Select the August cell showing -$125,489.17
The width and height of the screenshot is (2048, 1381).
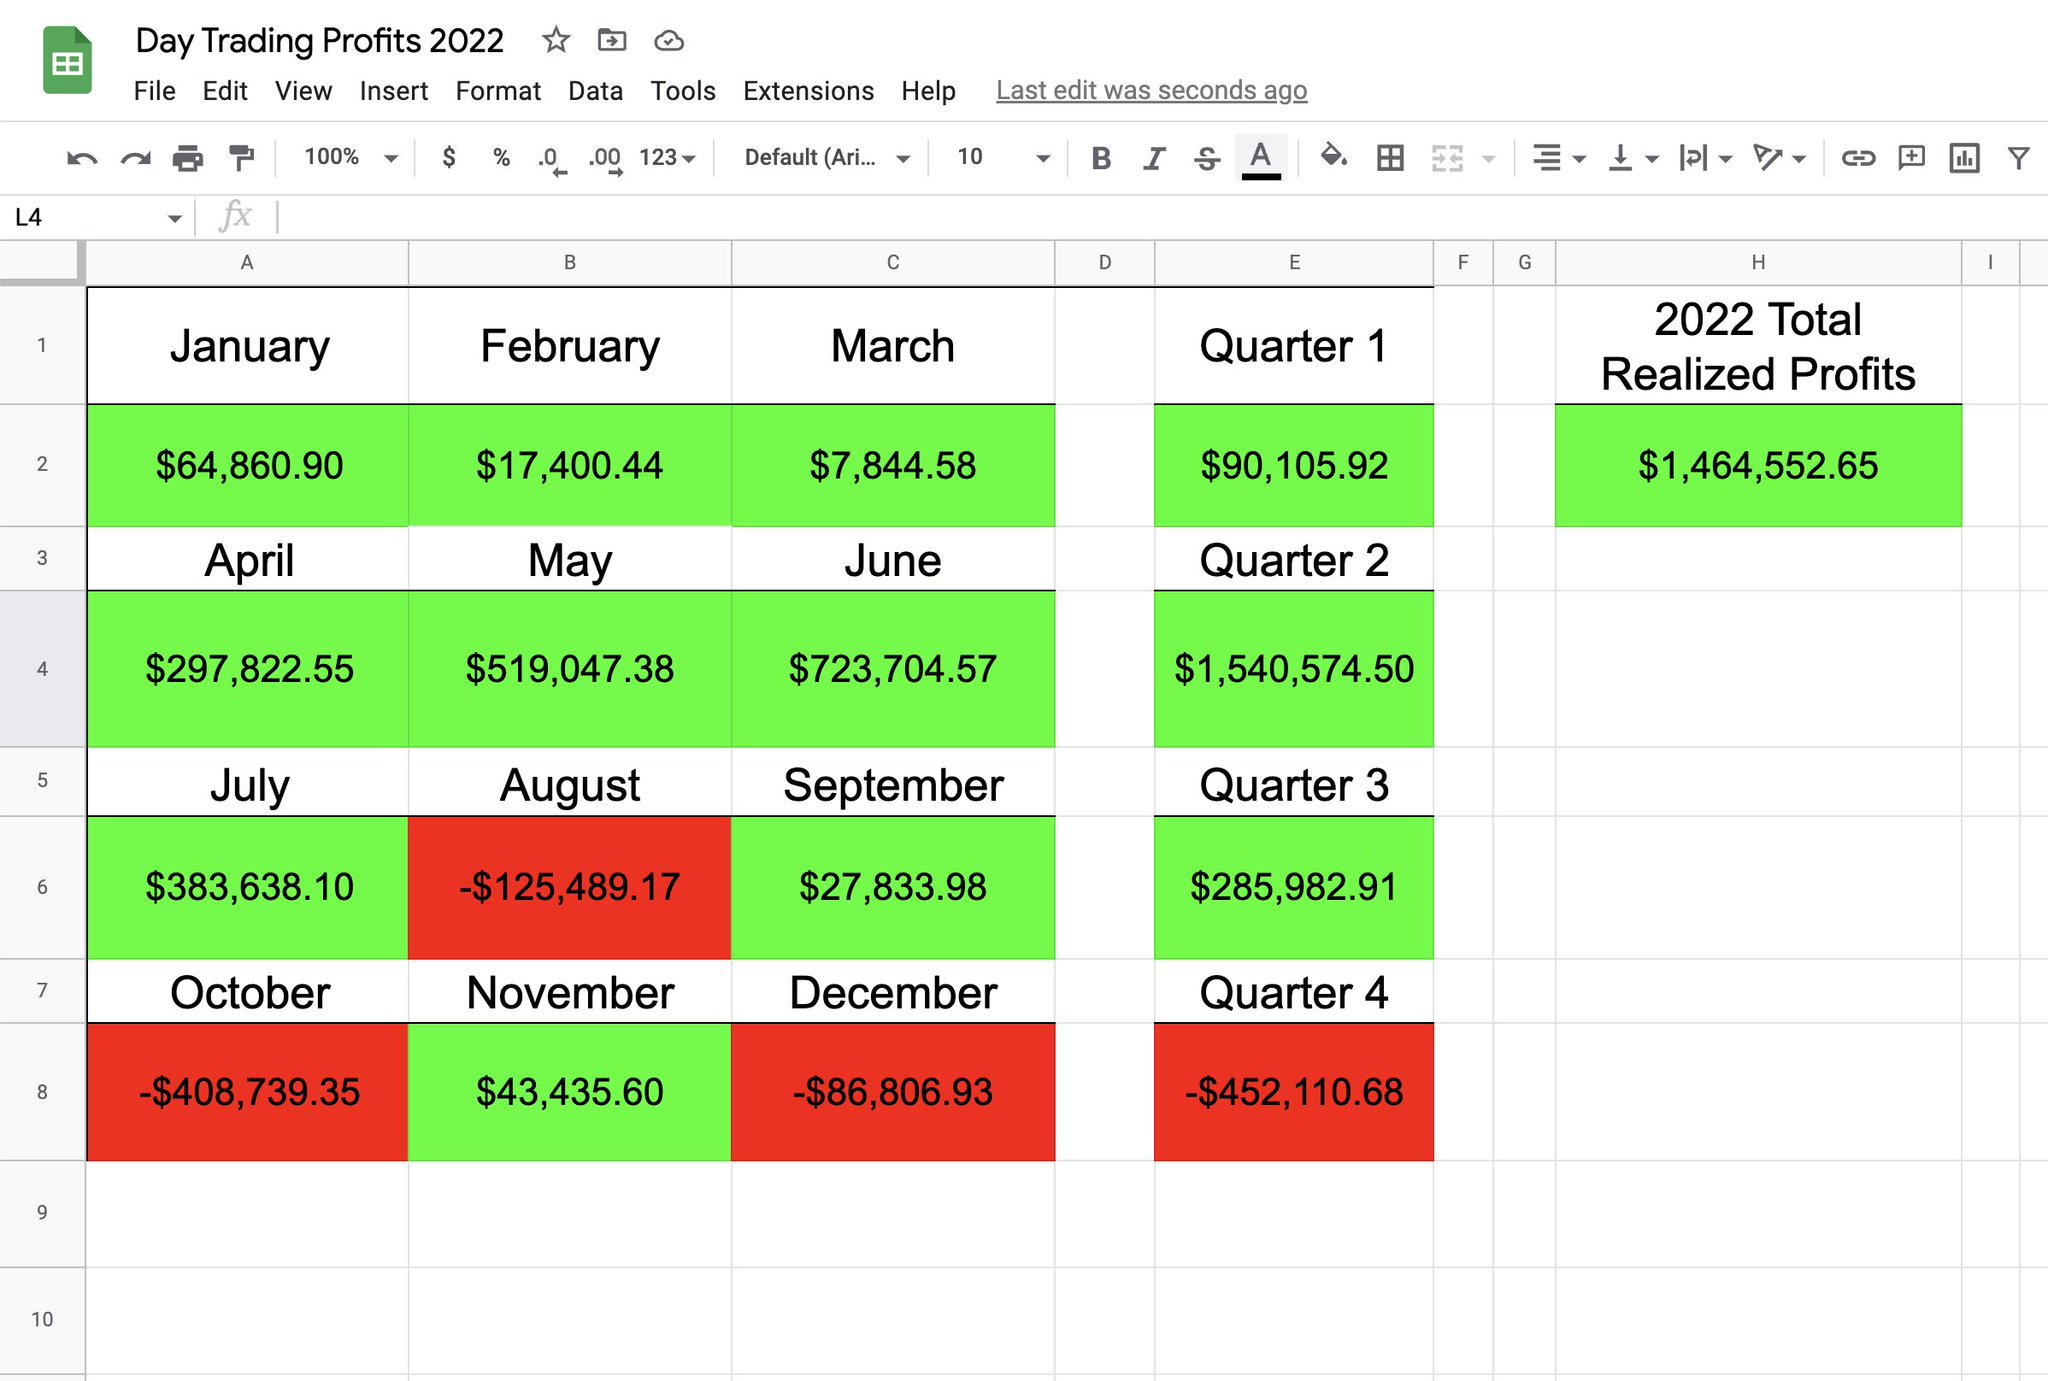pyautogui.click(x=569, y=887)
